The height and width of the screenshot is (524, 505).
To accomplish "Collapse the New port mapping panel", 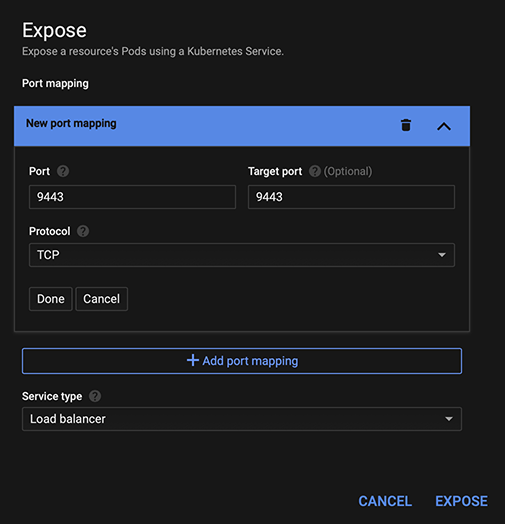I will pos(444,126).
